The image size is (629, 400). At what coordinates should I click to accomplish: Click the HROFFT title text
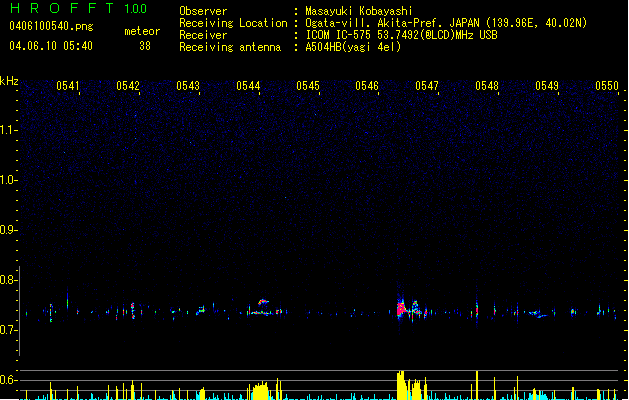[62, 8]
